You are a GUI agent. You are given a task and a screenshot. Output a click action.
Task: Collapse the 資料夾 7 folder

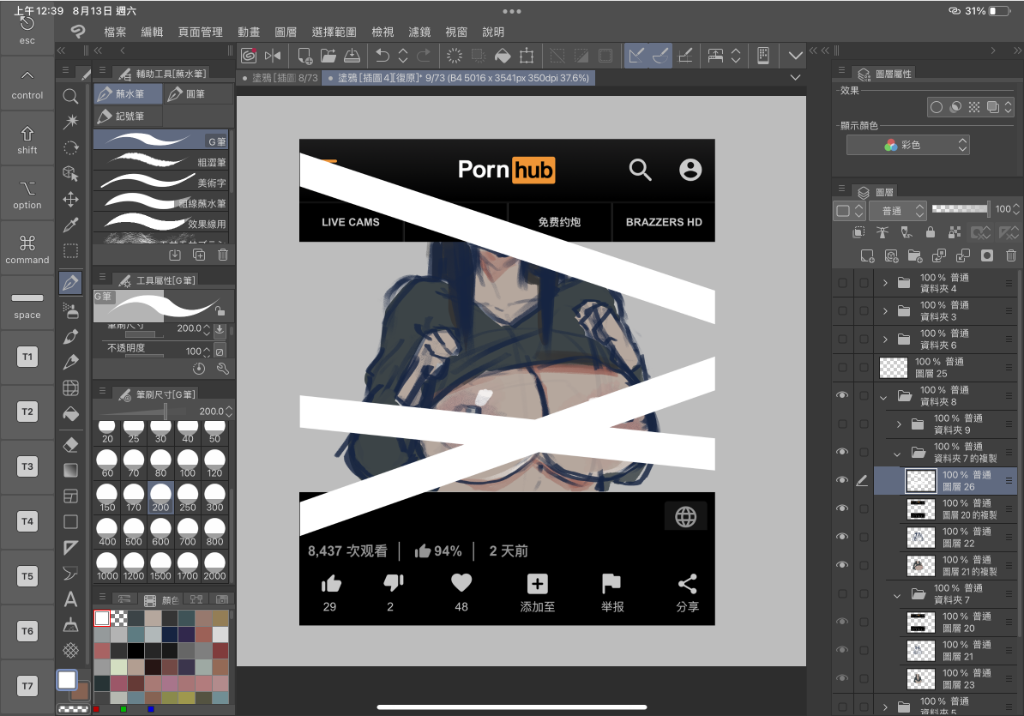897,594
